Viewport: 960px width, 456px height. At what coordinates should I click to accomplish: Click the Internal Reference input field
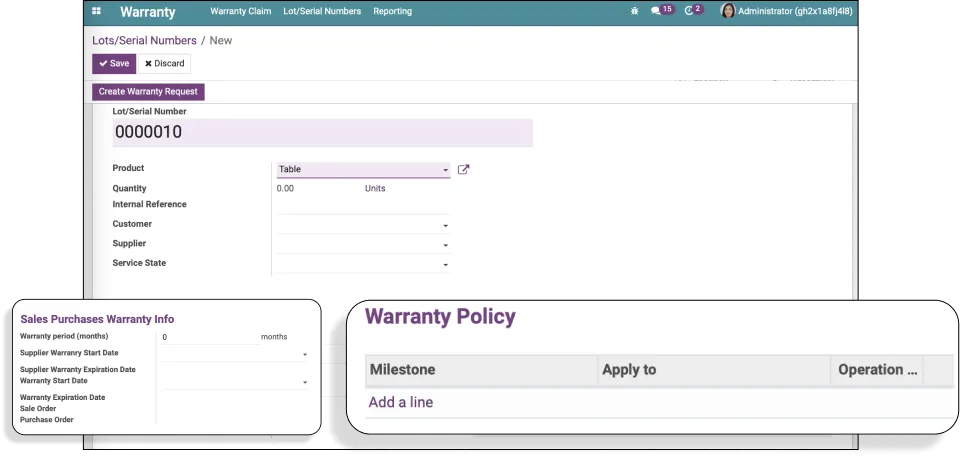[364, 206]
